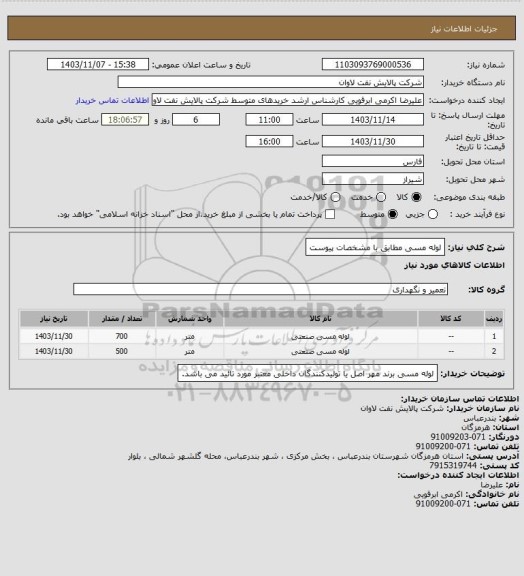Click the buyer notes text box
The height and width of the screenshot is (576, 524).
click(308, 374)
